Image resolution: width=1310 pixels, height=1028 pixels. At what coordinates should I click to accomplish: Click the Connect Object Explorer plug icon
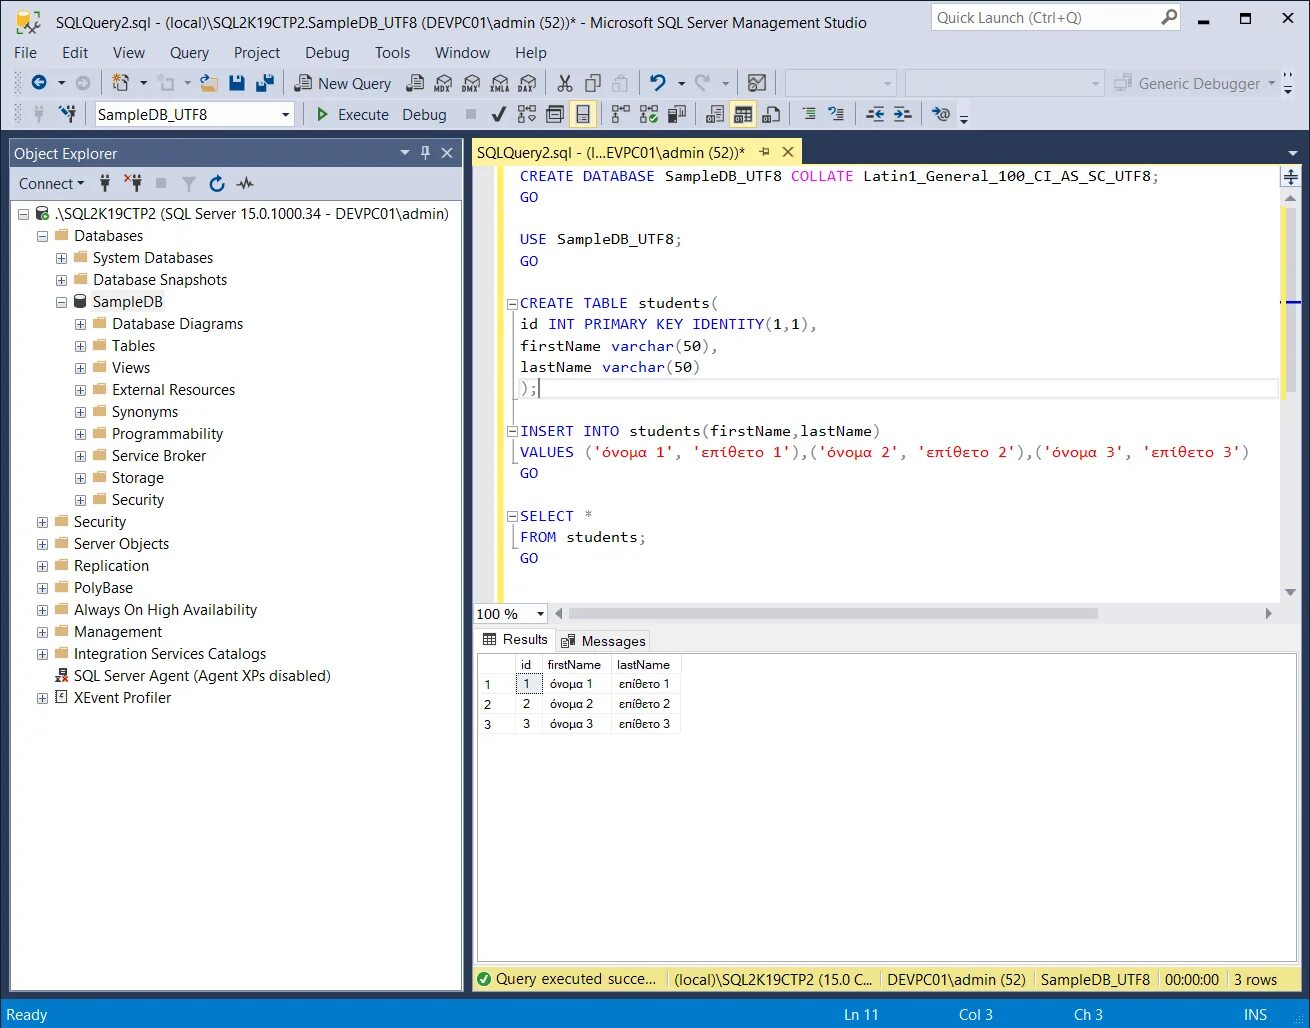tap(105, 183)
